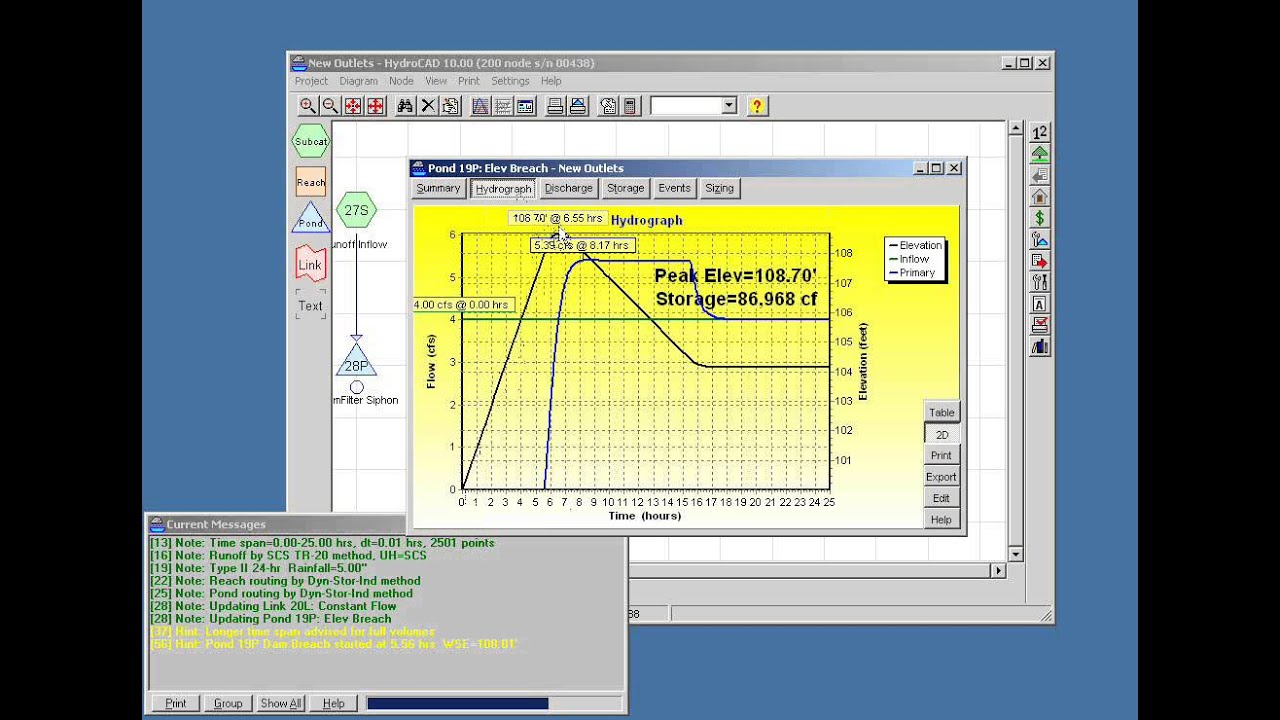Click the summary window toolbar icon

tap(525, 106)
